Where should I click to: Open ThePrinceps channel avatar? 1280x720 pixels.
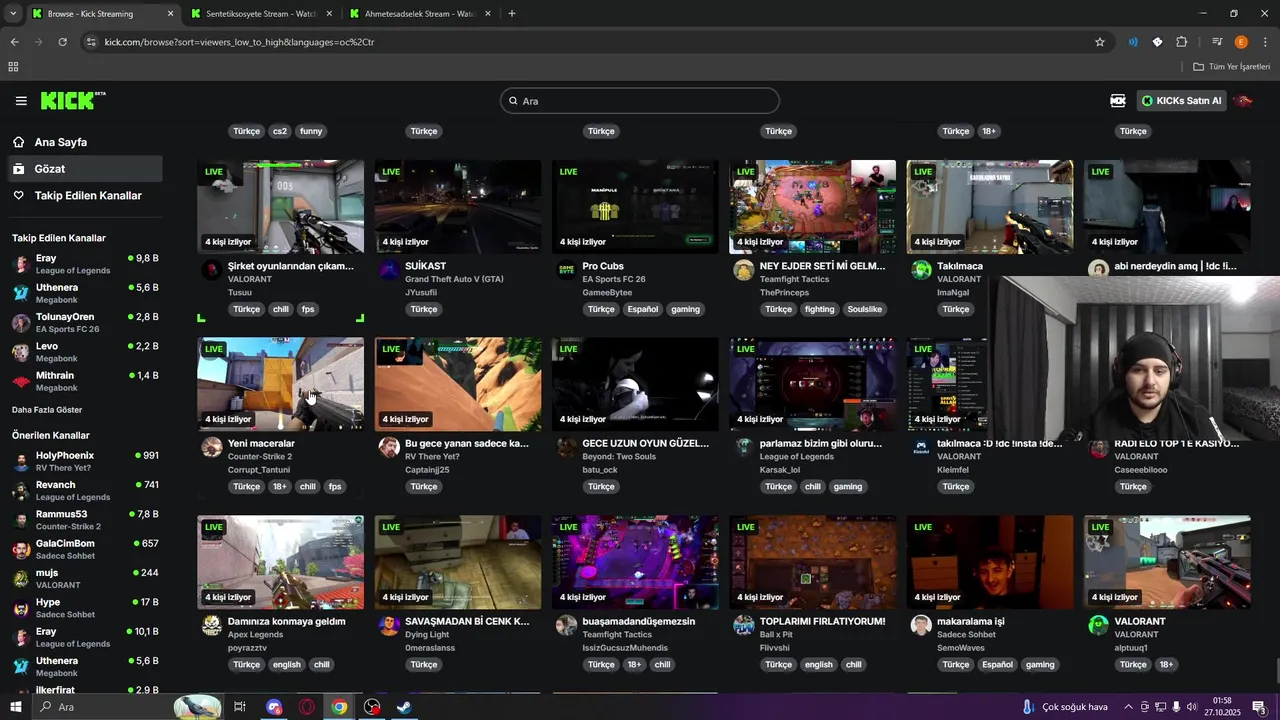[x=743, y=270]
